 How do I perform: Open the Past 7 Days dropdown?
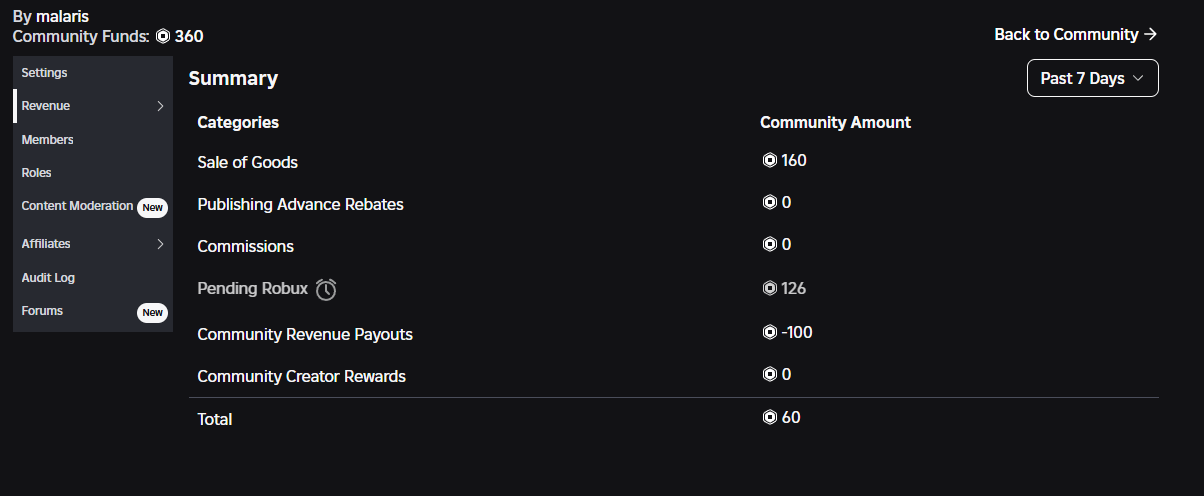(1092, 78)
